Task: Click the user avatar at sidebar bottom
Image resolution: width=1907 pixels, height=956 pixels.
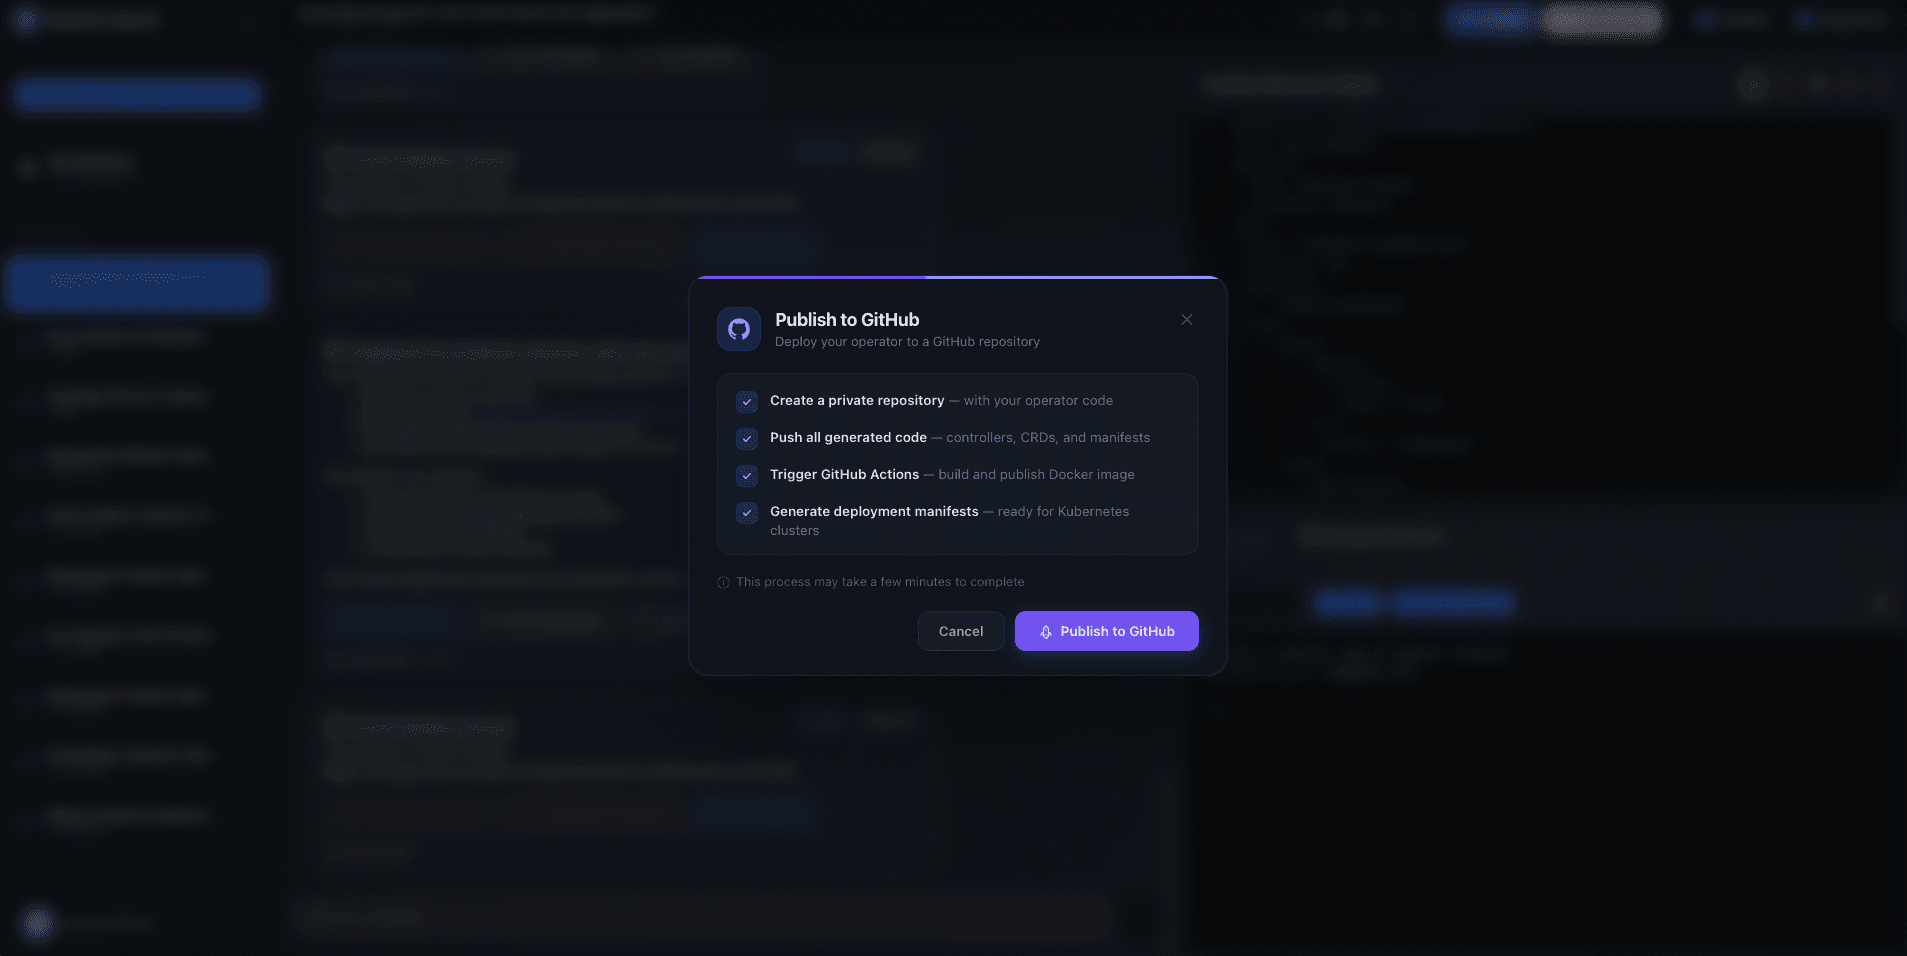Action: (38, 922)
